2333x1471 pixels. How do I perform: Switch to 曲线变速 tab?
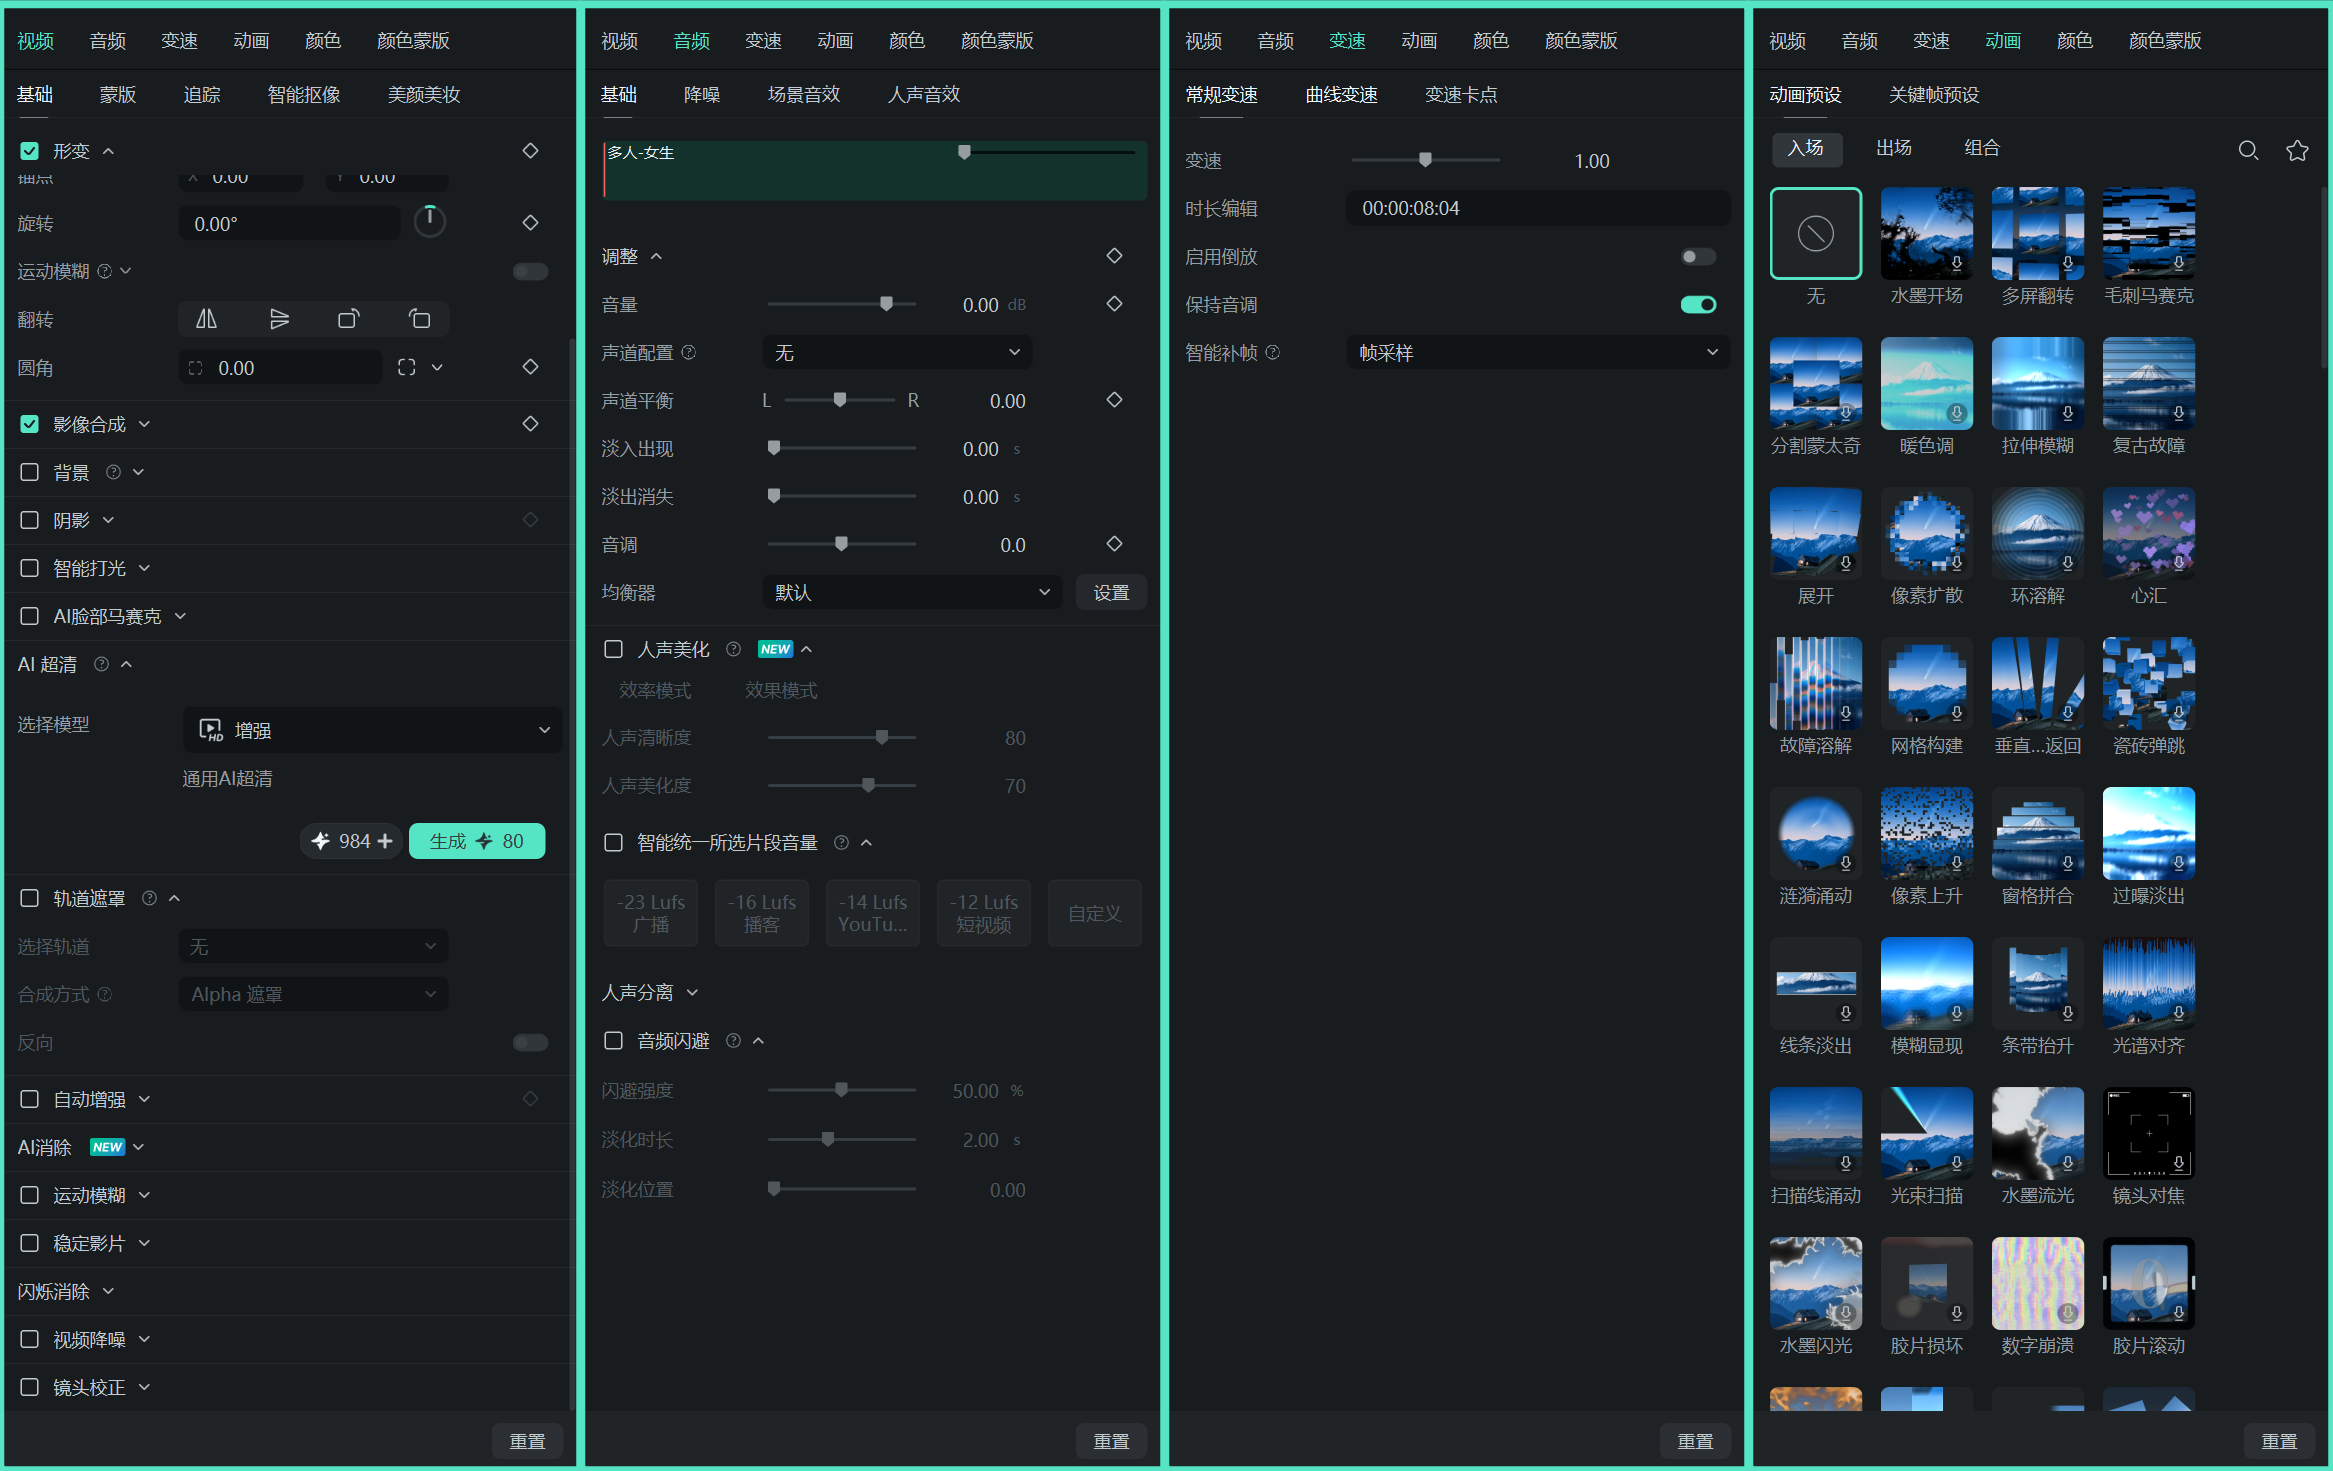pyautogui.click(x=1341, y=95)
